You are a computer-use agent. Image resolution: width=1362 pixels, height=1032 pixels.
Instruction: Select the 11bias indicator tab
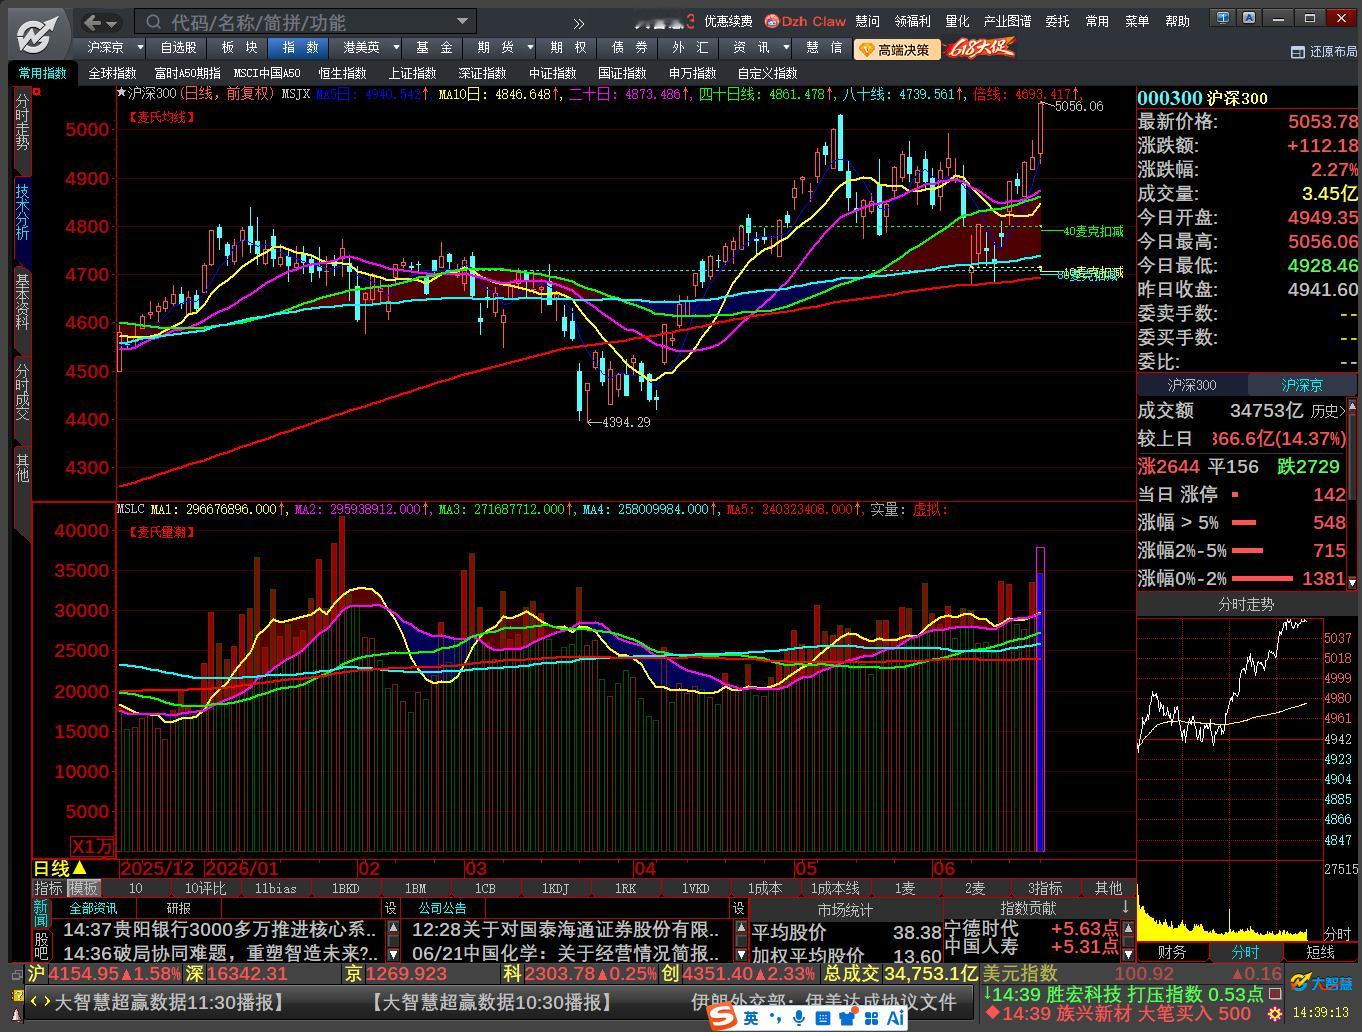(x=275, y=888)
